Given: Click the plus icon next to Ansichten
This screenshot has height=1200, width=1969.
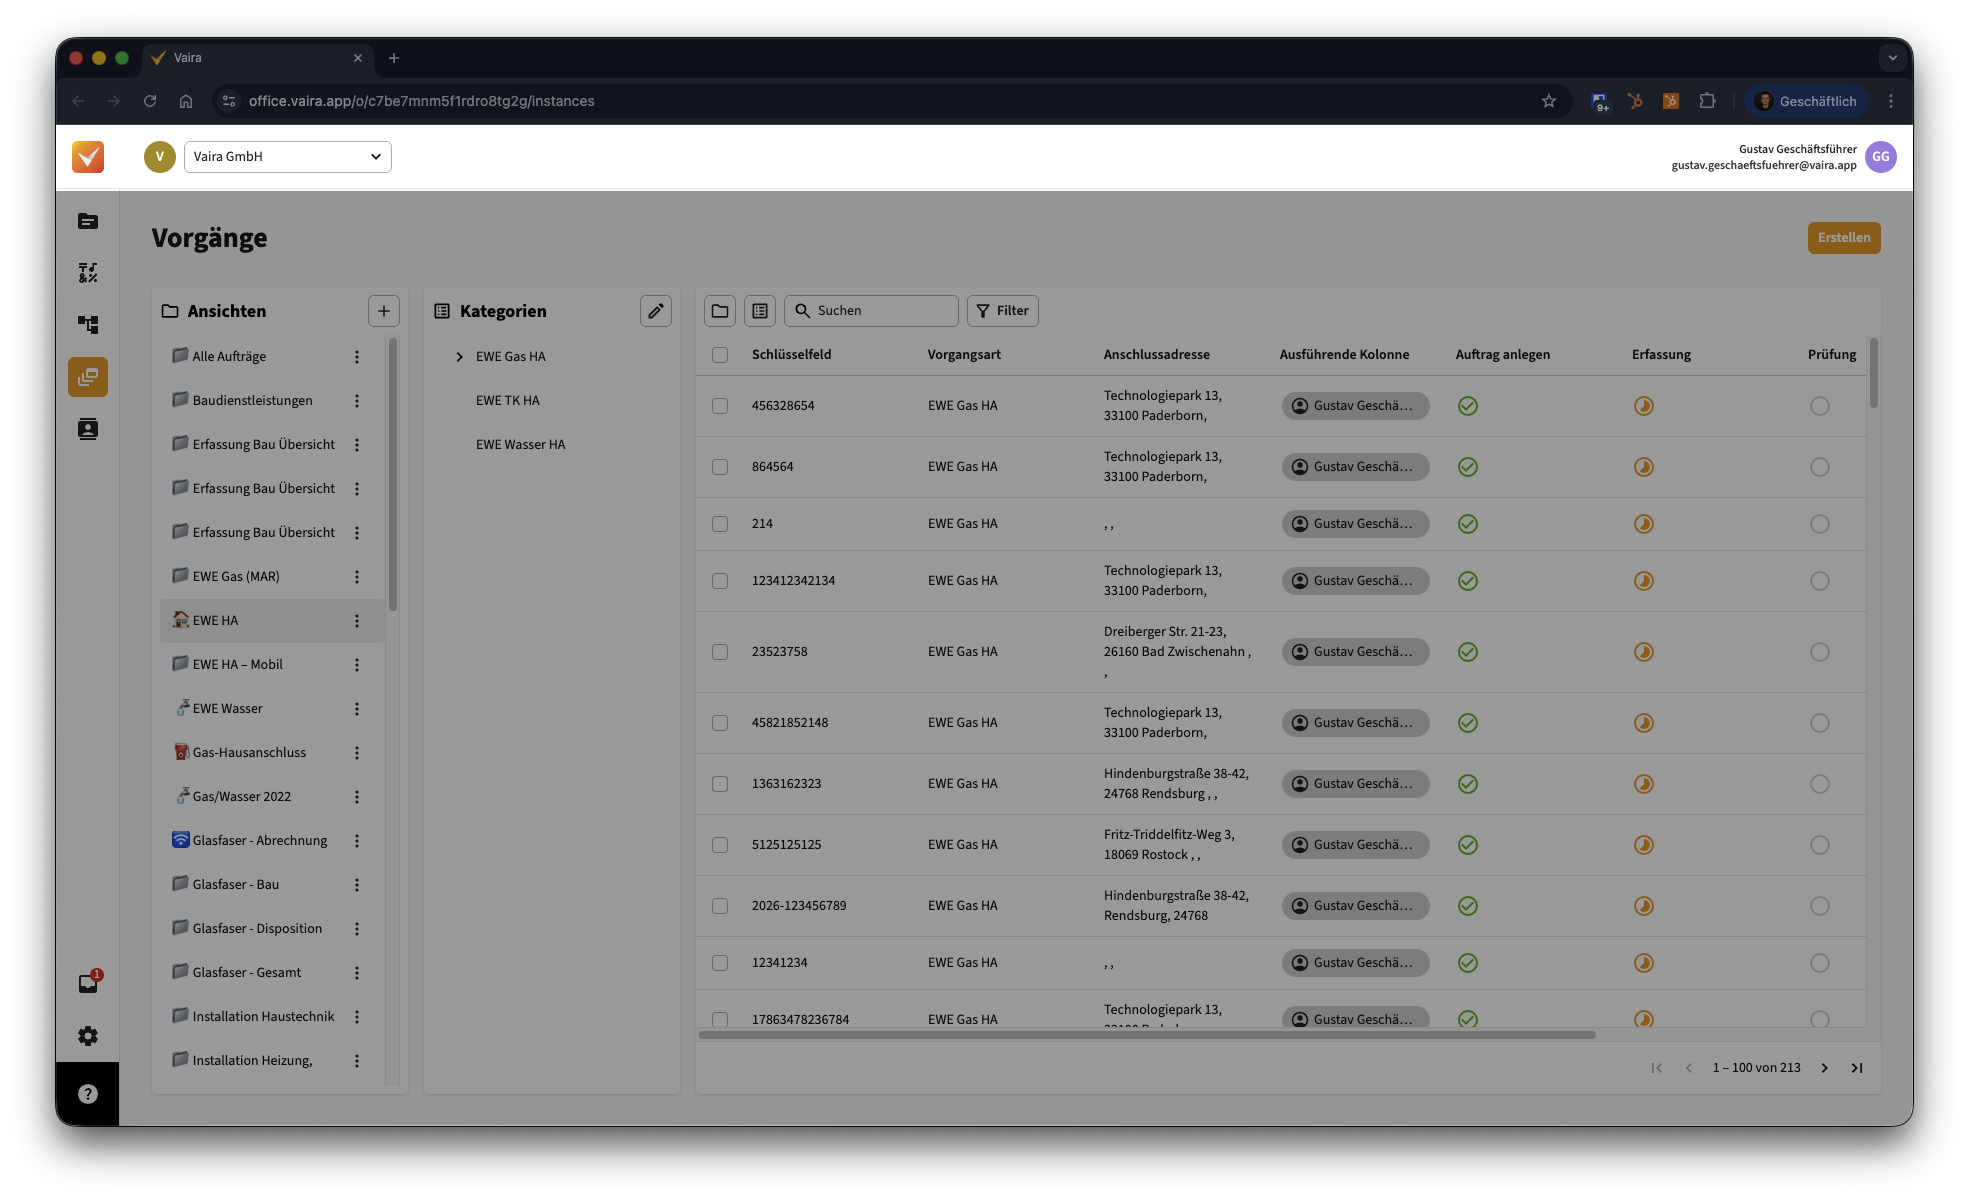Looking at the screenshot, I should pos(384,311).
